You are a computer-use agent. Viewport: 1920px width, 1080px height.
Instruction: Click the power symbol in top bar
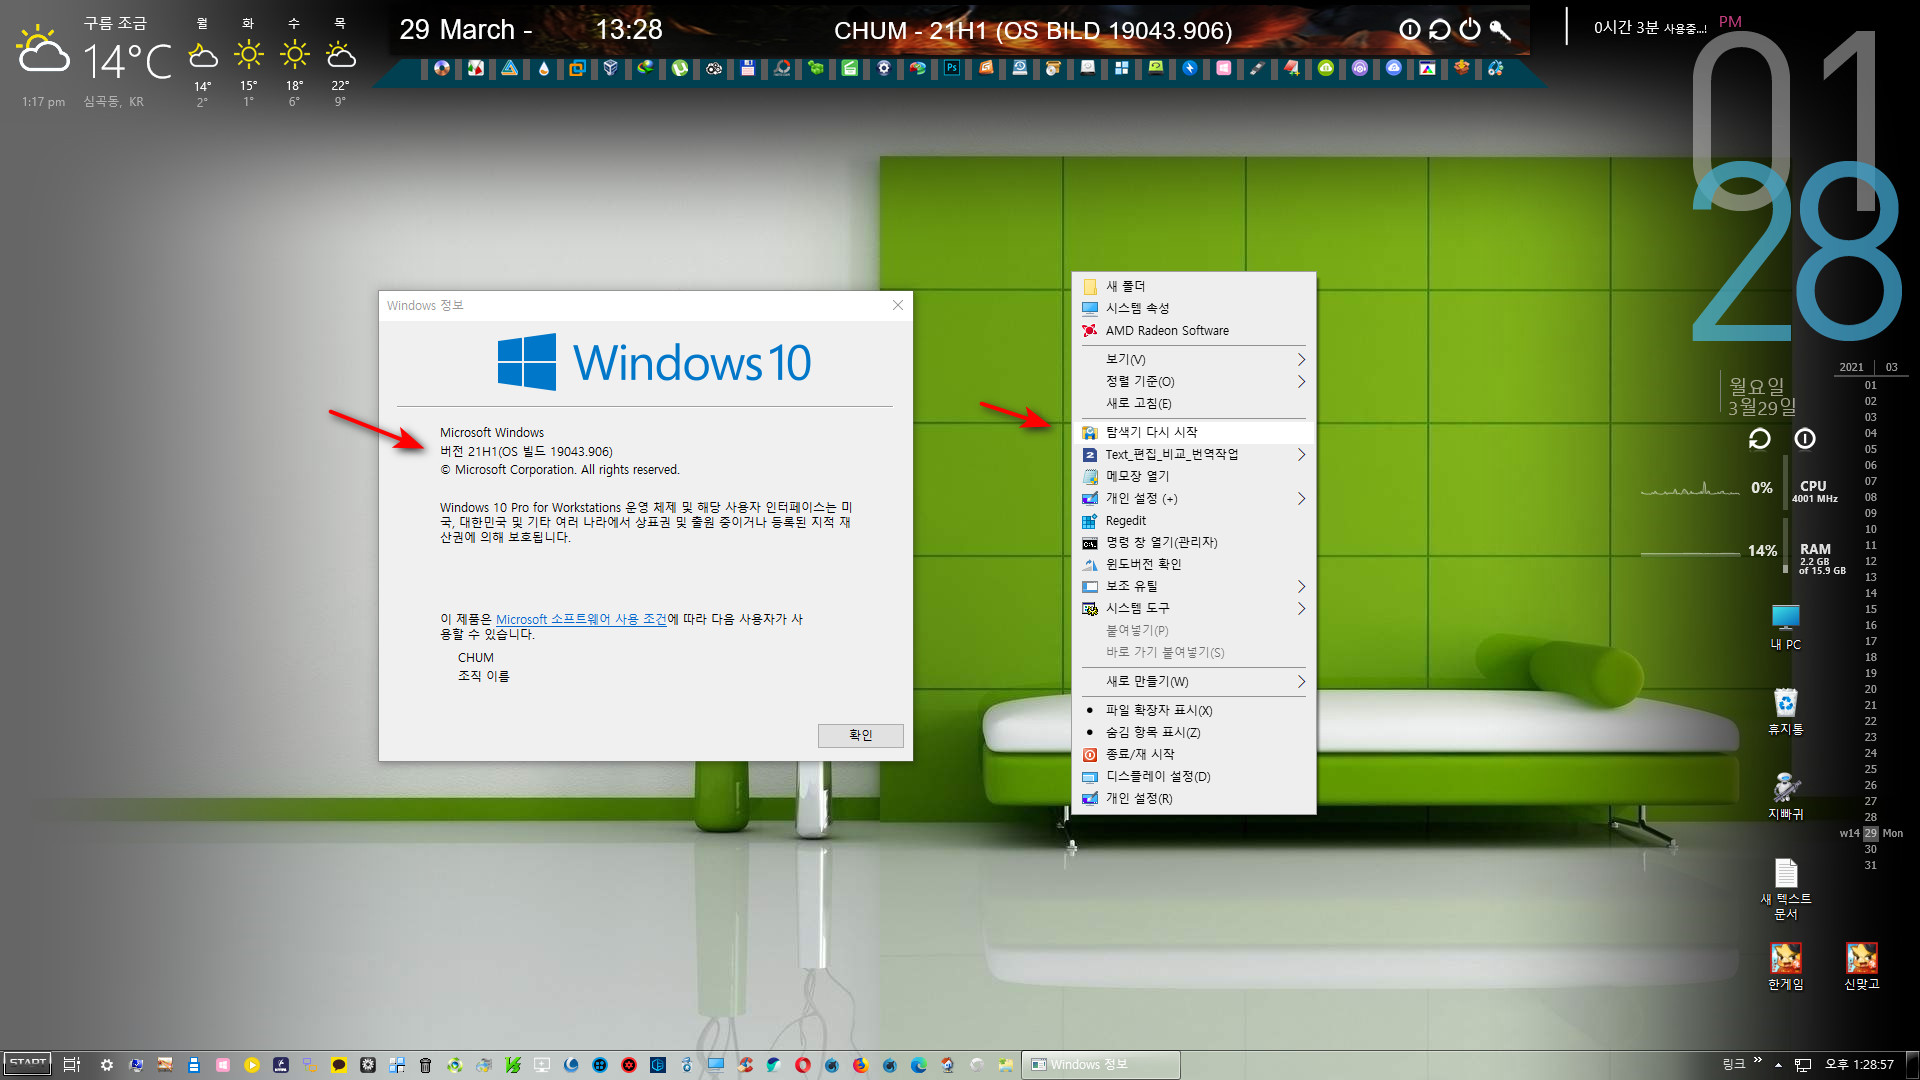pos(1469,30)
